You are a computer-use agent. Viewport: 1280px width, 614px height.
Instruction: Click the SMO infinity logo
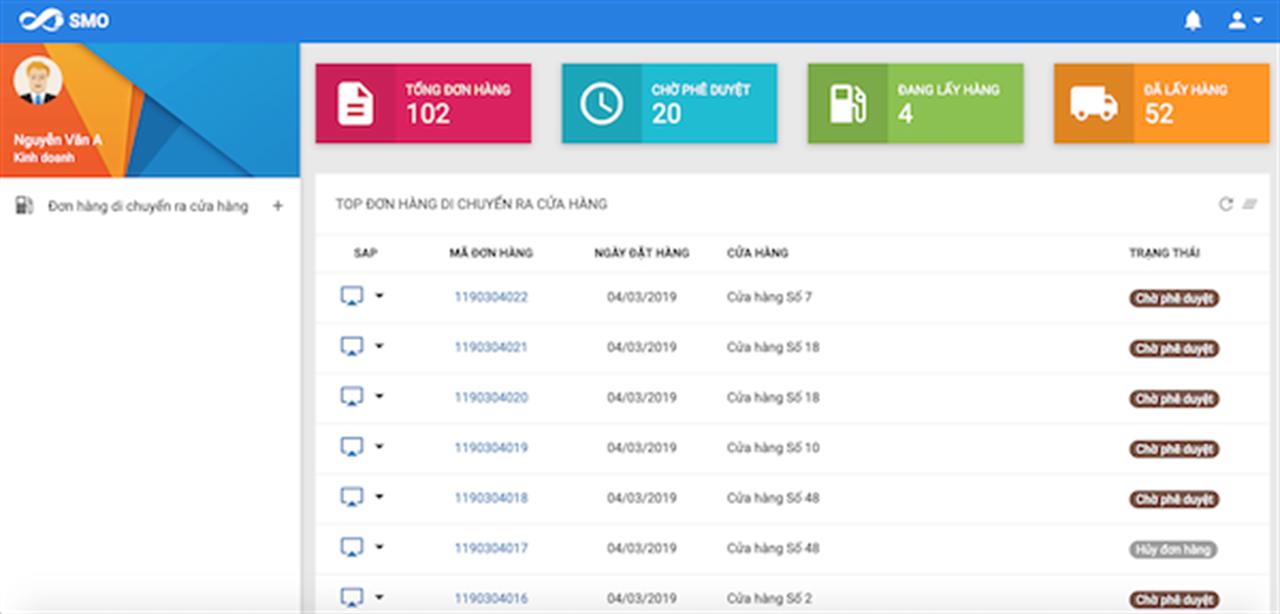41,21
